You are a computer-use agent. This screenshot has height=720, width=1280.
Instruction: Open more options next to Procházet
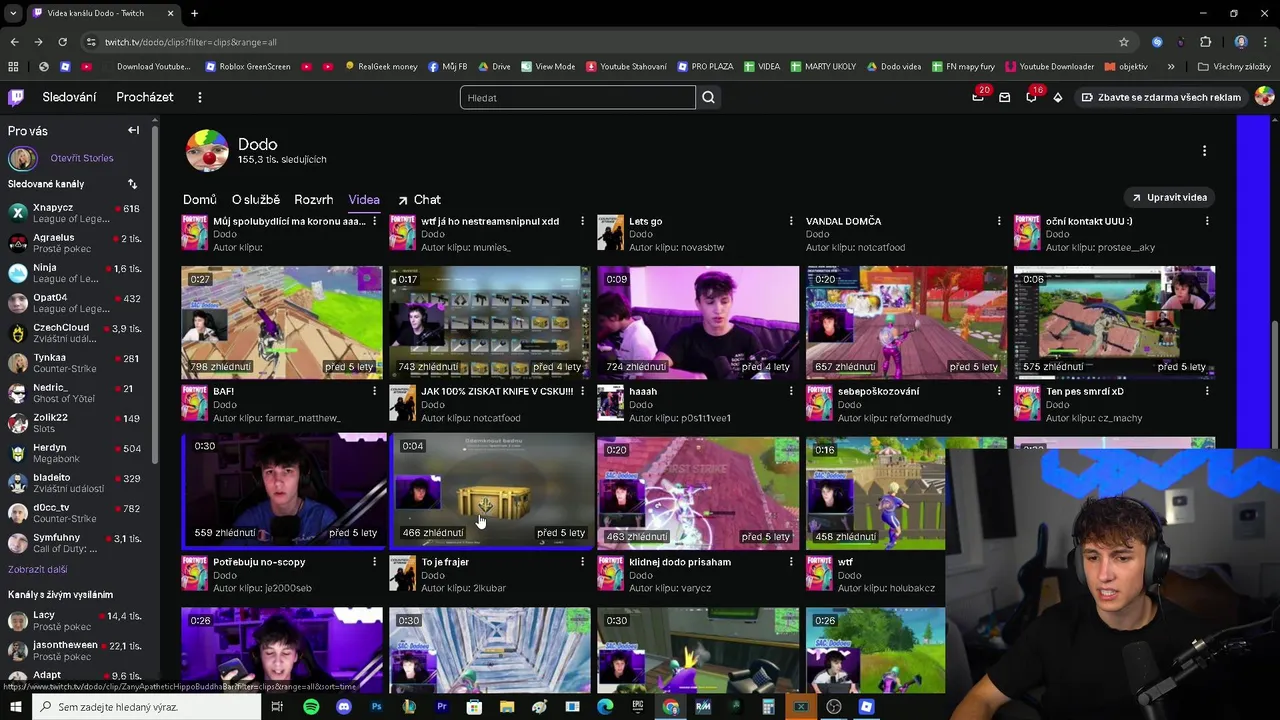tap(200, 97)
